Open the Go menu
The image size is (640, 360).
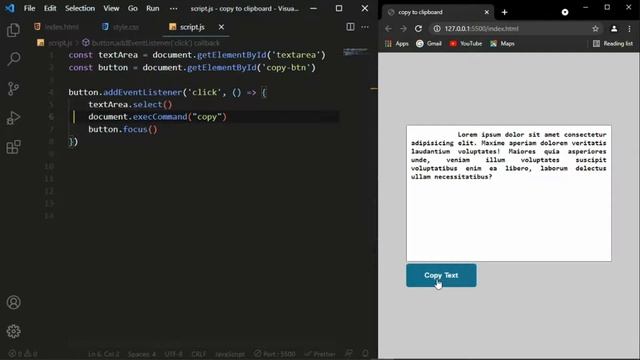(x=133, y=8)
